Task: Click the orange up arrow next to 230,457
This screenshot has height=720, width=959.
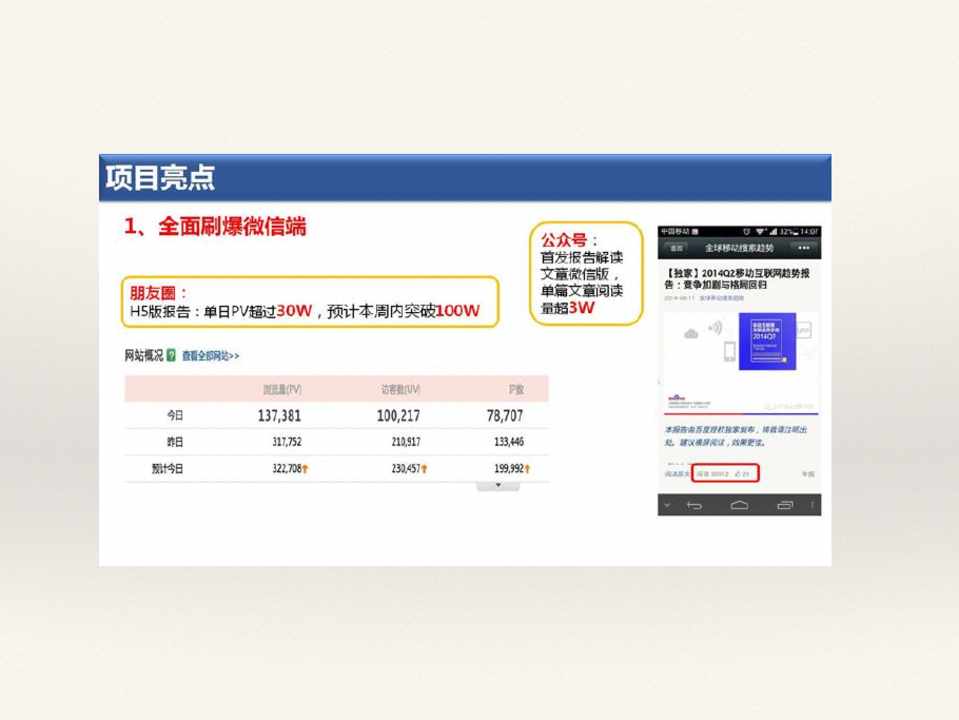Action: point(425,468)
